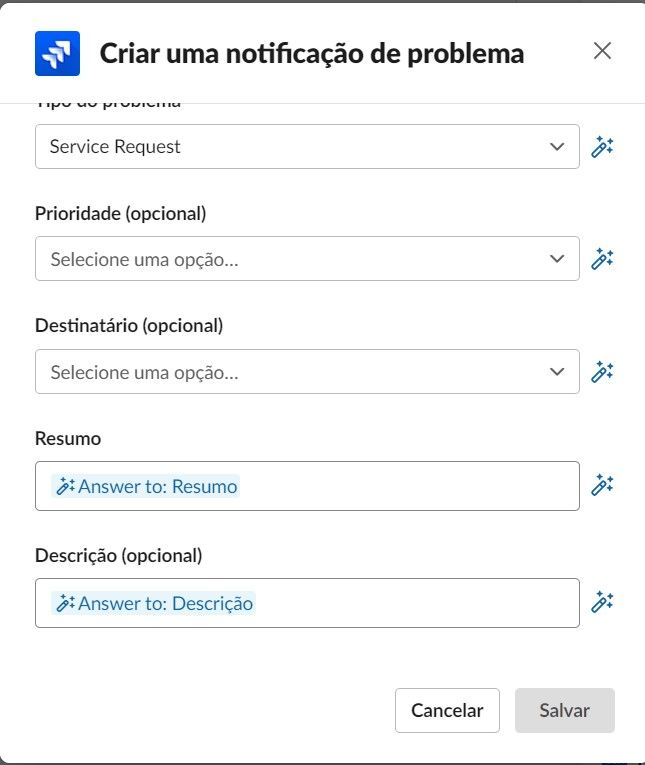The width and height of the screenshot is (645, 765).
Task: Open the Service Request issue type dropdown
Action: pos(290,147)
